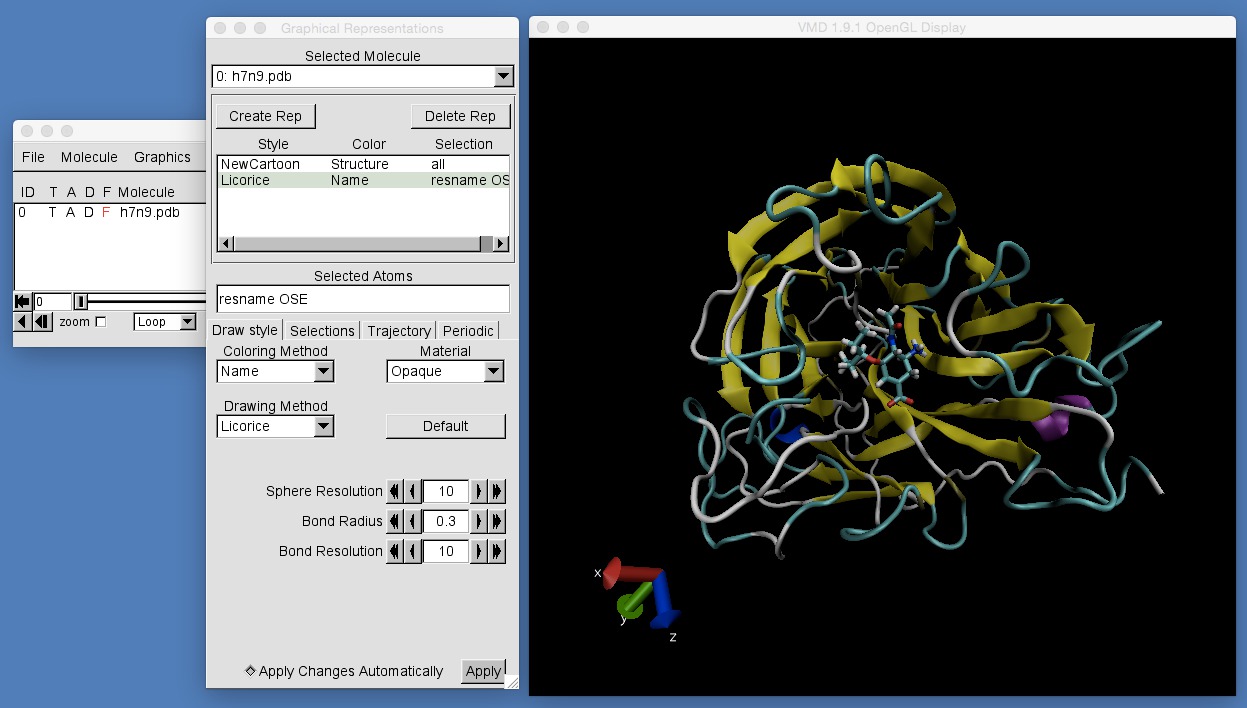
Task: Toggle the Top (T) flag for h7n9.pdb
Action: [53, 212]
